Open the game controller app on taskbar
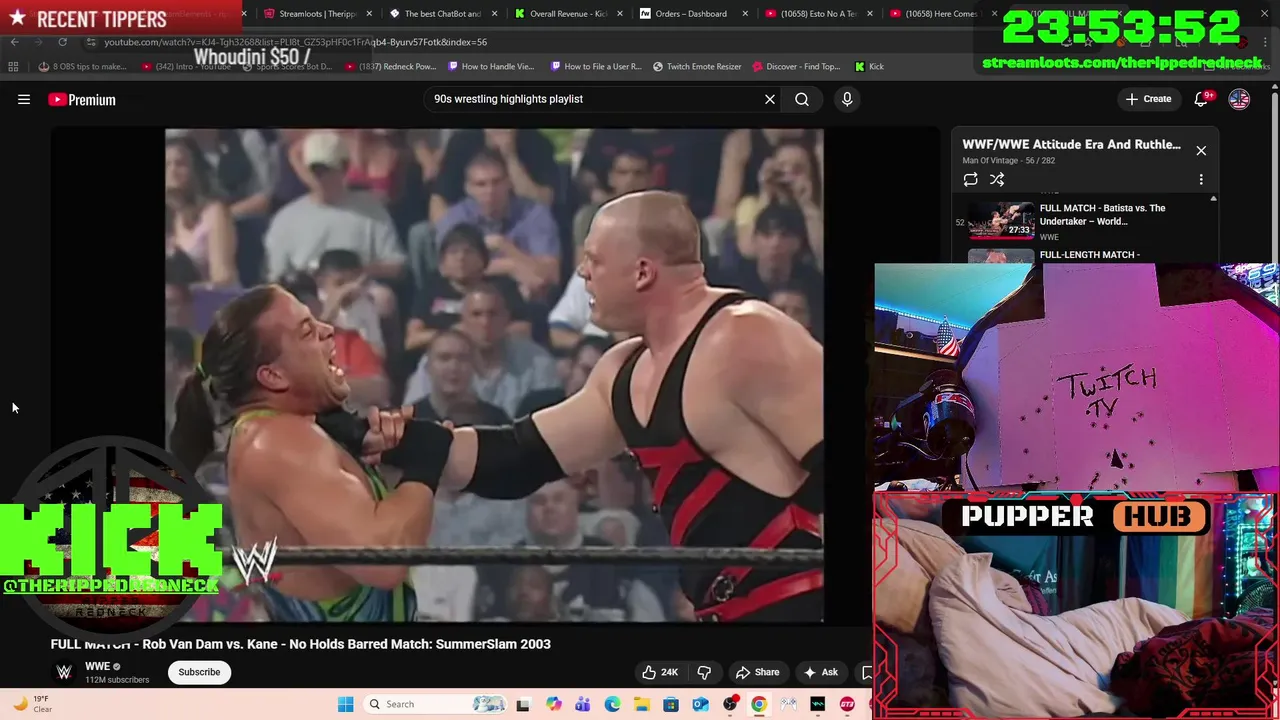 [789, 704]
